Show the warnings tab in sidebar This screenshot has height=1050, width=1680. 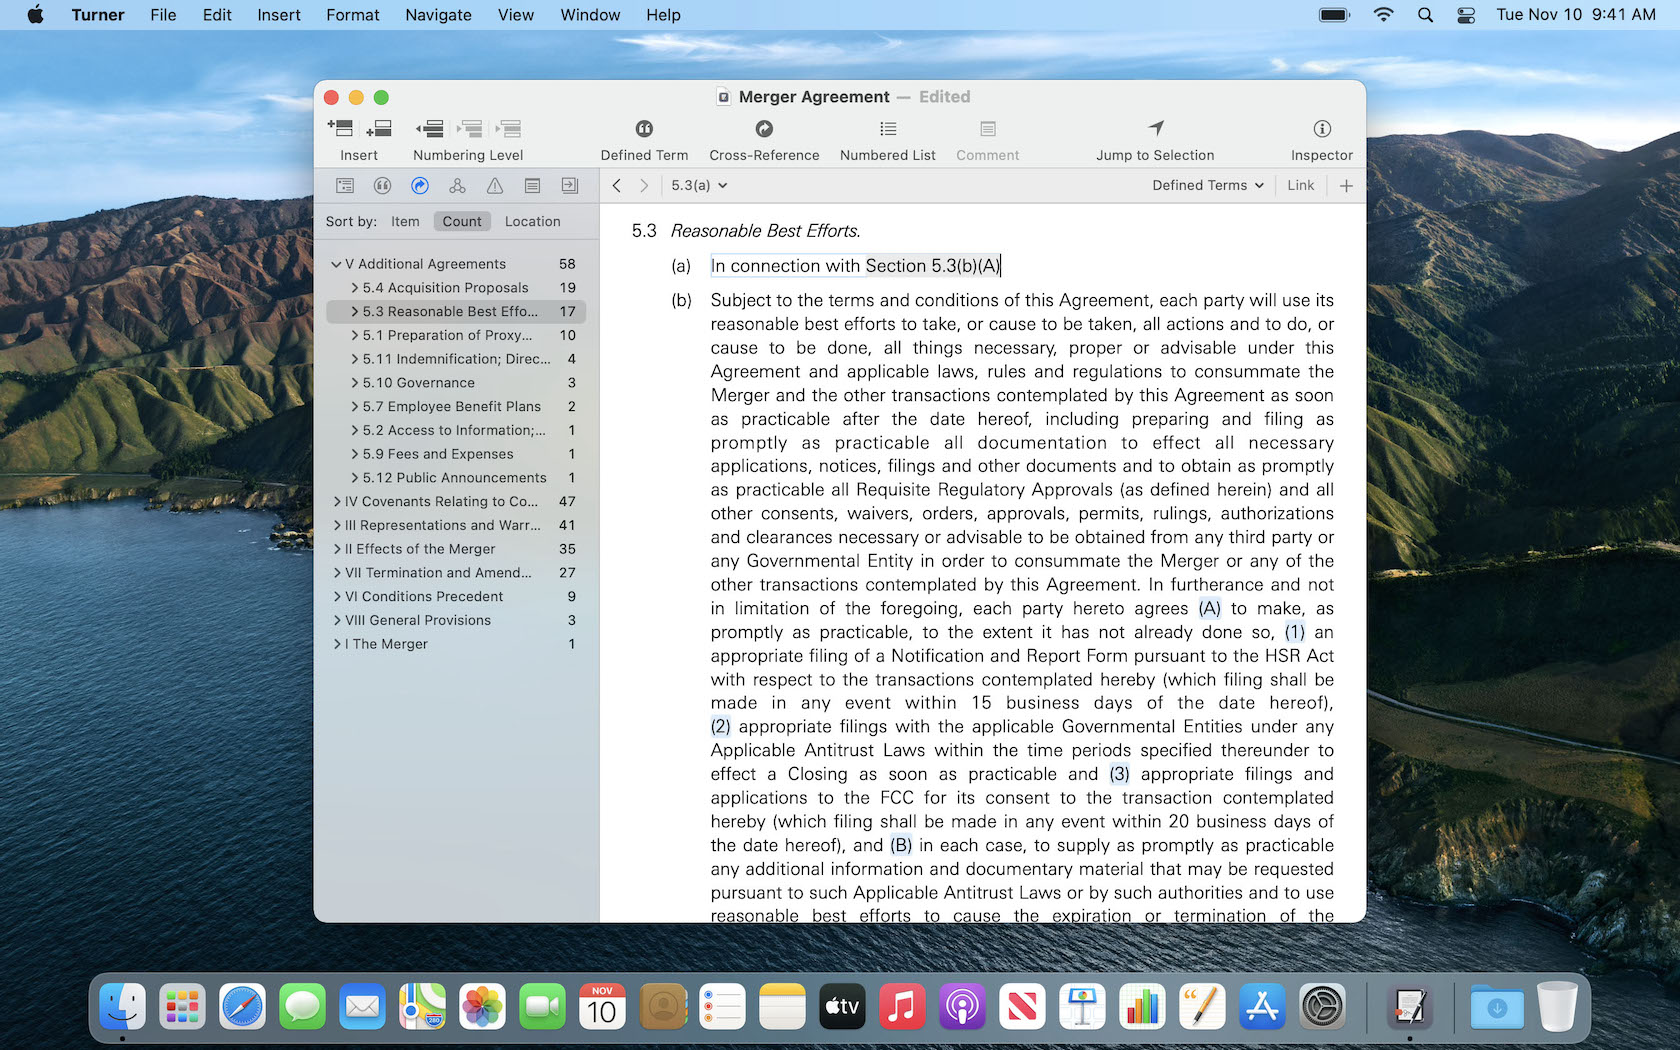[x=495, y=186]
